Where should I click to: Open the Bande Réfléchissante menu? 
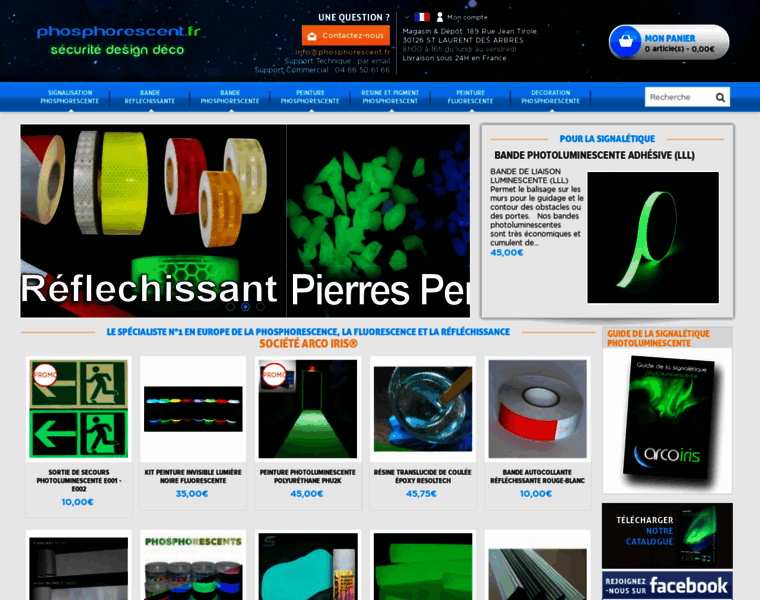click(x=150, y=97)
